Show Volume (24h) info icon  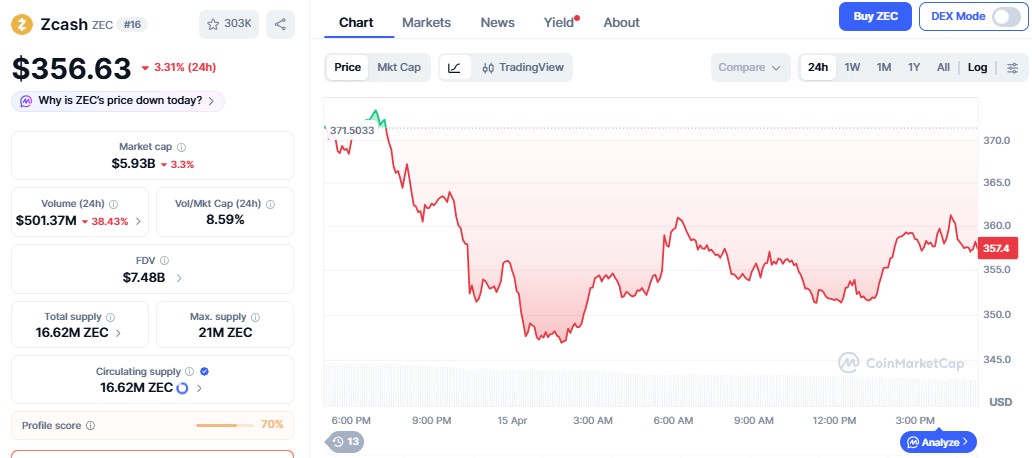tap(113, 204)
